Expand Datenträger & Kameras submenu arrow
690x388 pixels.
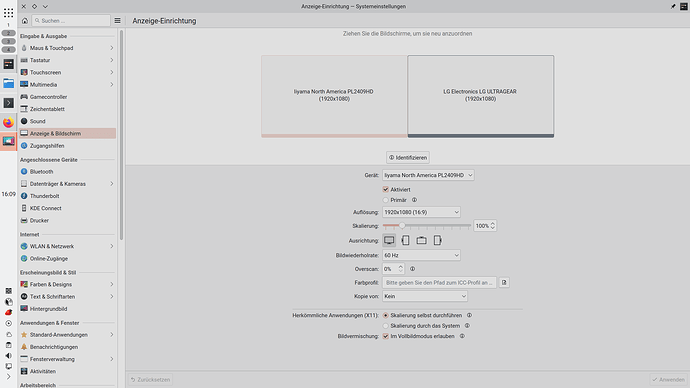(112, 183)
